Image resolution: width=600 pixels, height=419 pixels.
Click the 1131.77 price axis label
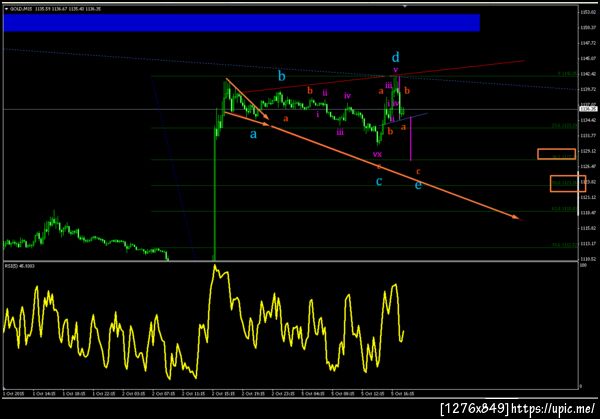588,135
